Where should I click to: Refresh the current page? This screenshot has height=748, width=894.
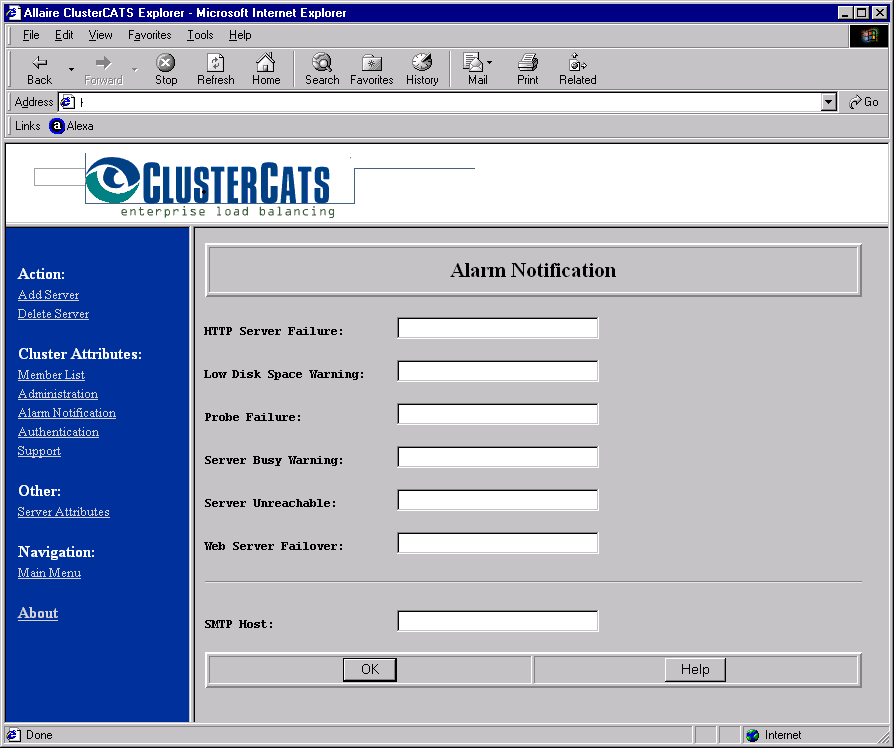point(216,70)
